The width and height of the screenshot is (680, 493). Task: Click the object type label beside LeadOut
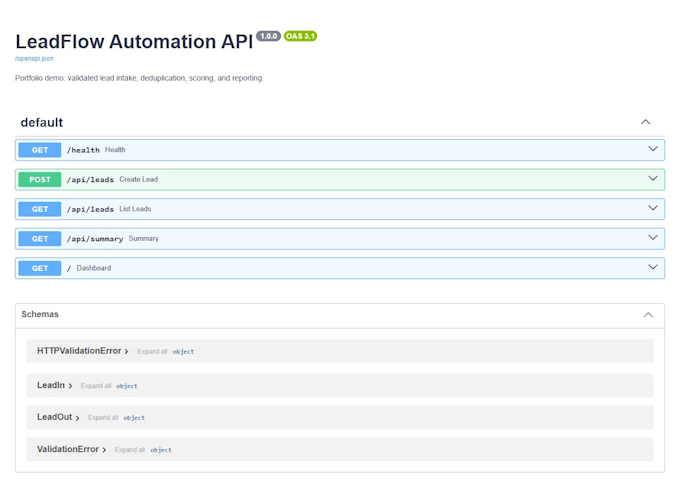point(134,418)
